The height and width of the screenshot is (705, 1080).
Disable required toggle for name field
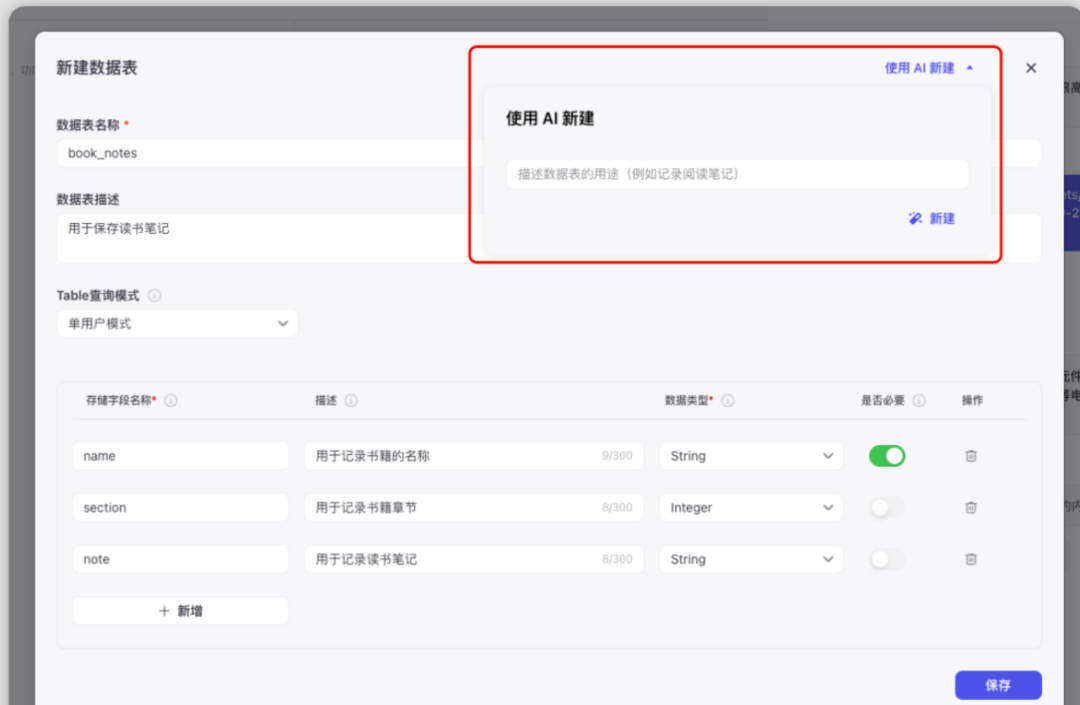click(x=886, y=456)
